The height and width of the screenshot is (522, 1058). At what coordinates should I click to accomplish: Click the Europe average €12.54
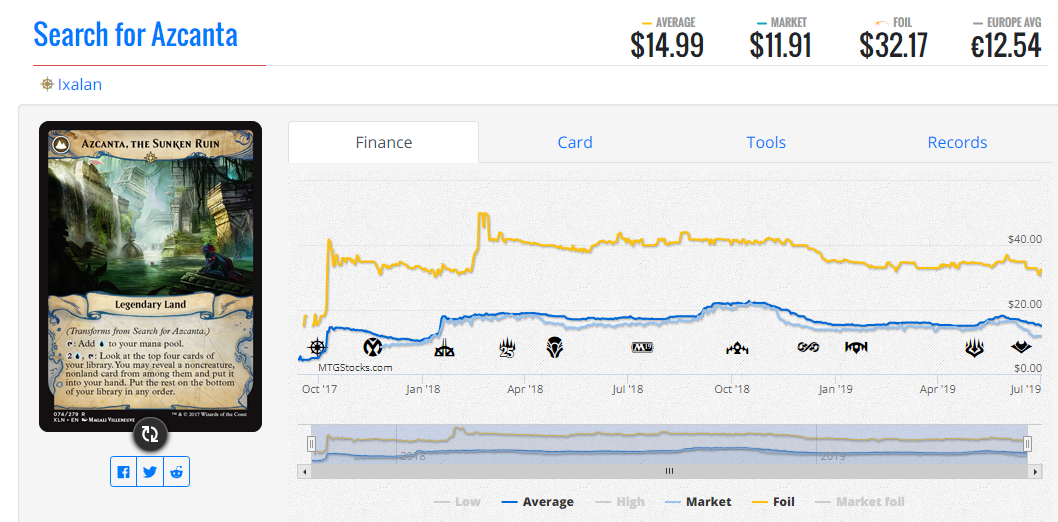click(1006, 45)
